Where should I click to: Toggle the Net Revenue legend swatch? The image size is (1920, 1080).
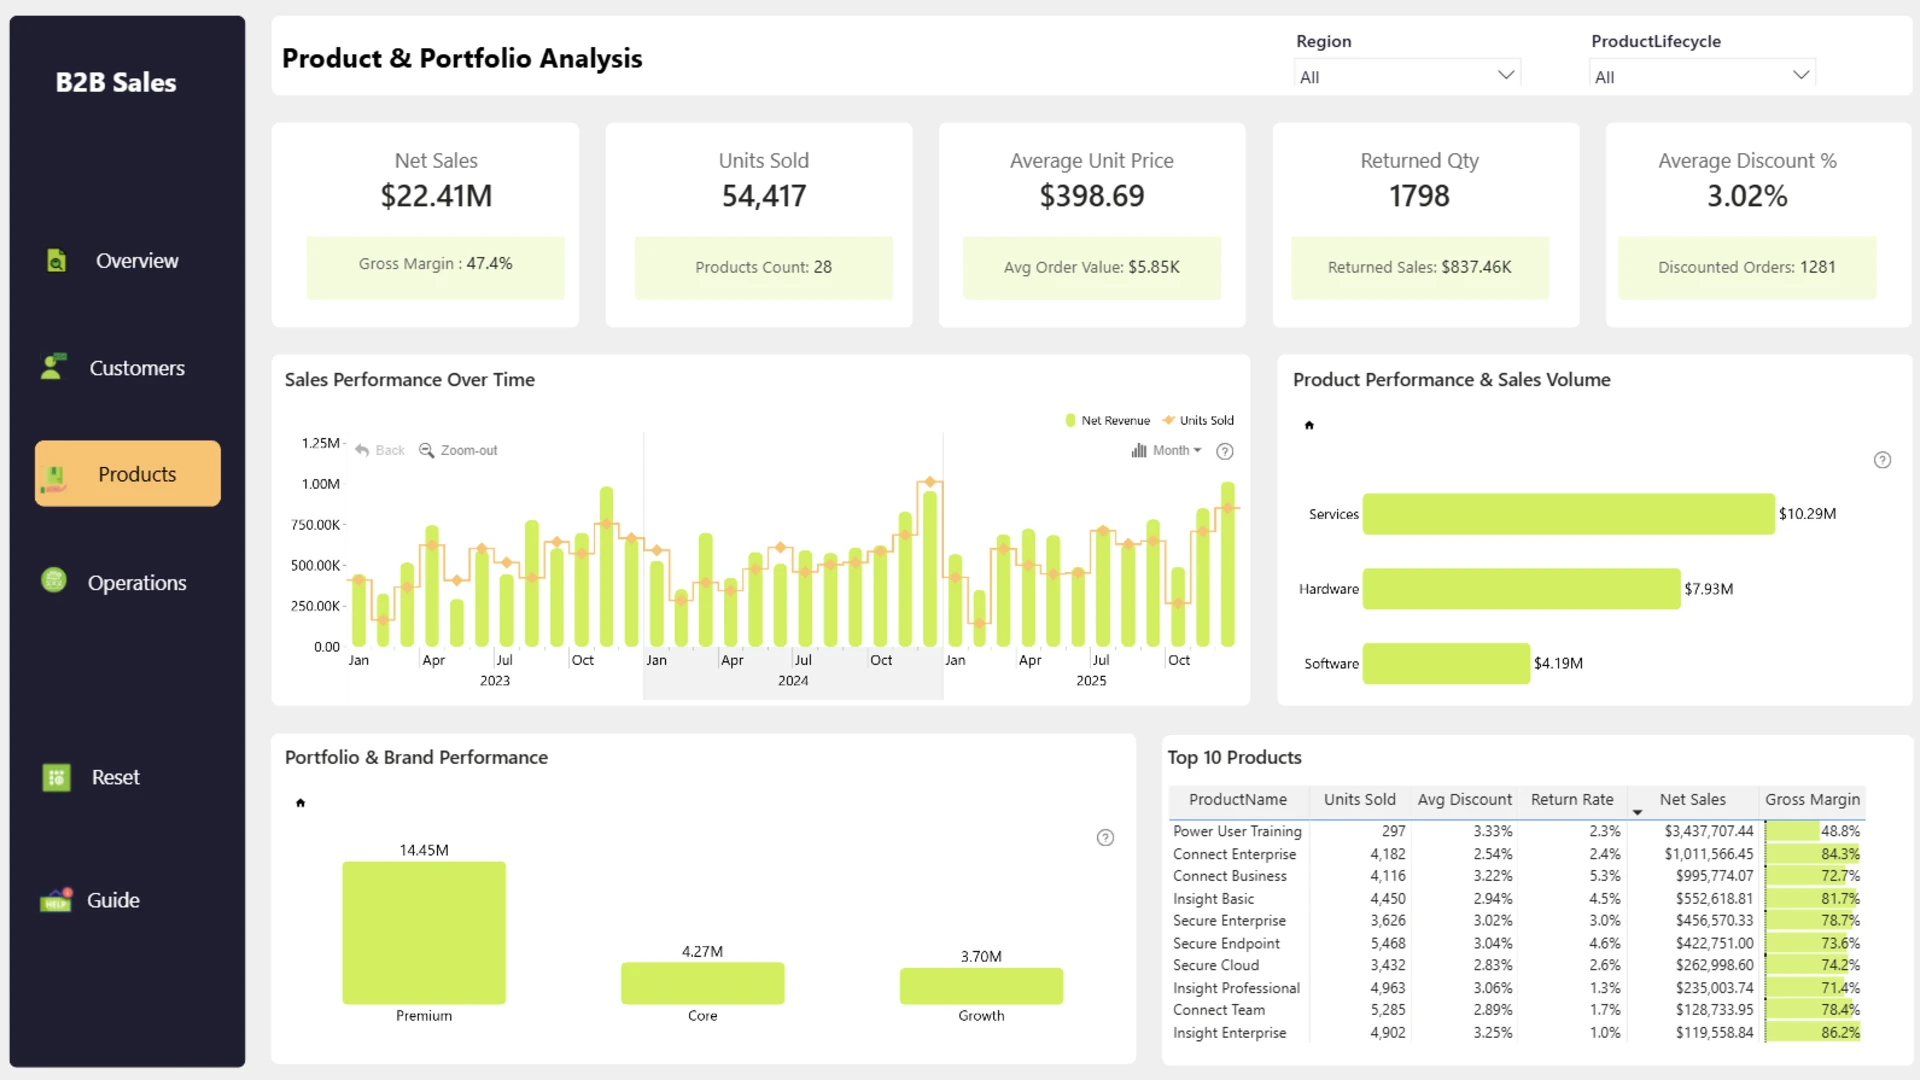[x=1070, y=421]
